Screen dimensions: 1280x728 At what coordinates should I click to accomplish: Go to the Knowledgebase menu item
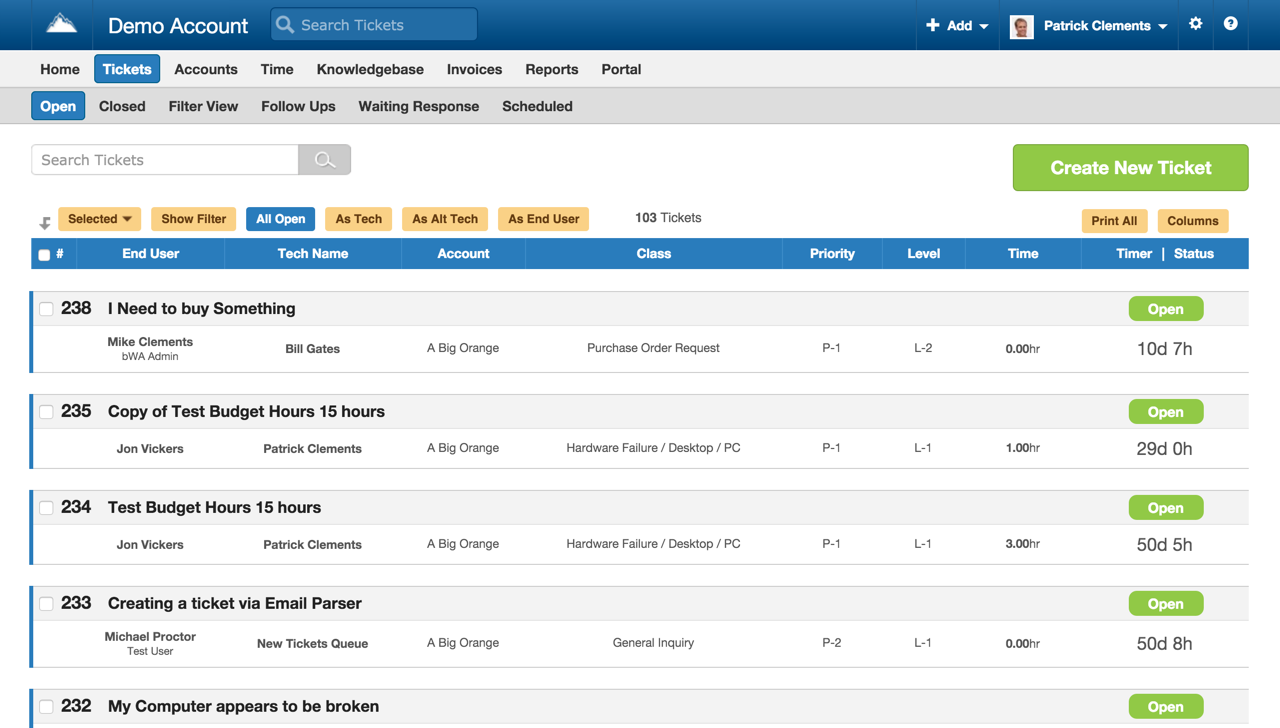tap(370, 69)
